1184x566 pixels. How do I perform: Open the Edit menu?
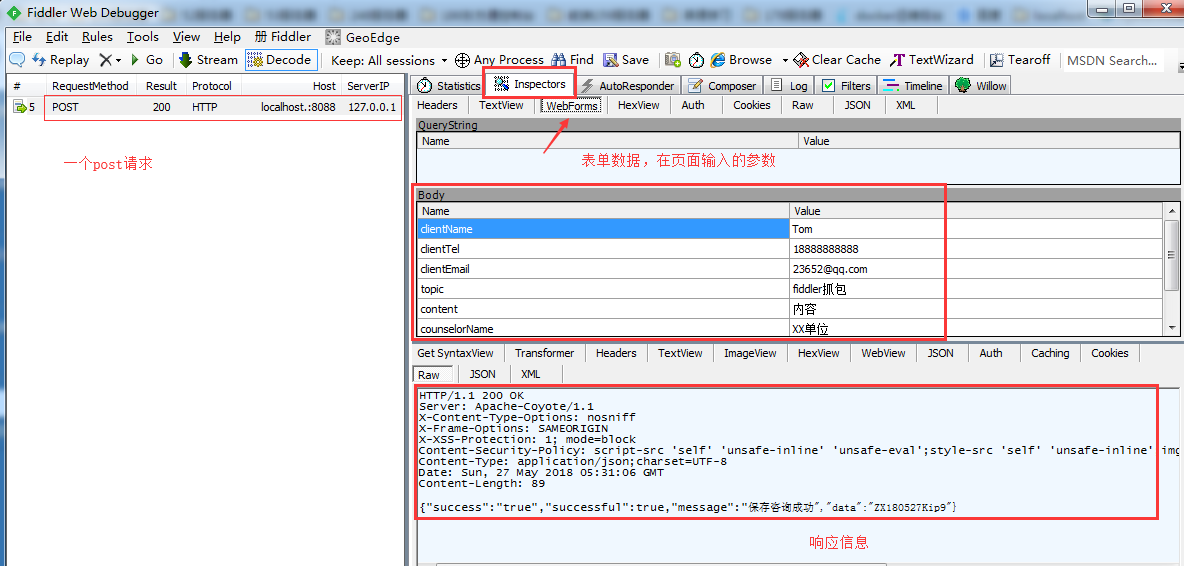pyautogui.click(x=57, y=37)
